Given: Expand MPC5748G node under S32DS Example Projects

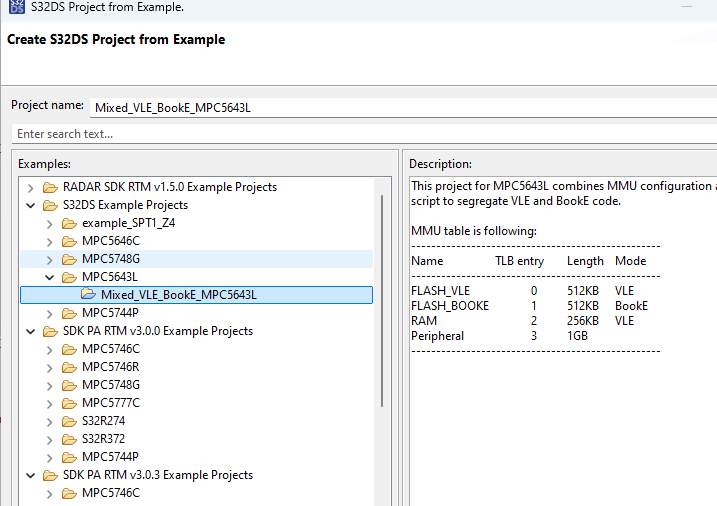Looking at the screenshot, I should point(49,260).
